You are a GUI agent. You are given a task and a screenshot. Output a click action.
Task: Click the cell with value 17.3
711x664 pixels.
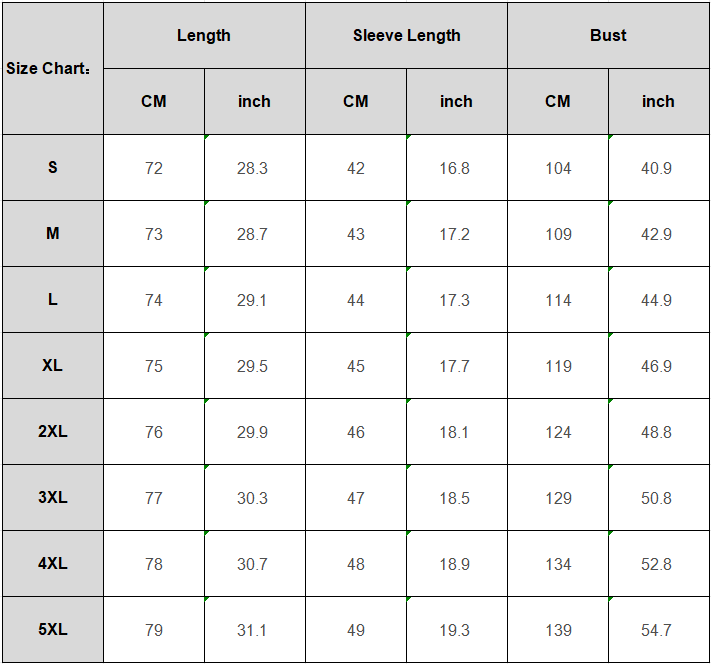pyautogui.click(x=455, y=300)
